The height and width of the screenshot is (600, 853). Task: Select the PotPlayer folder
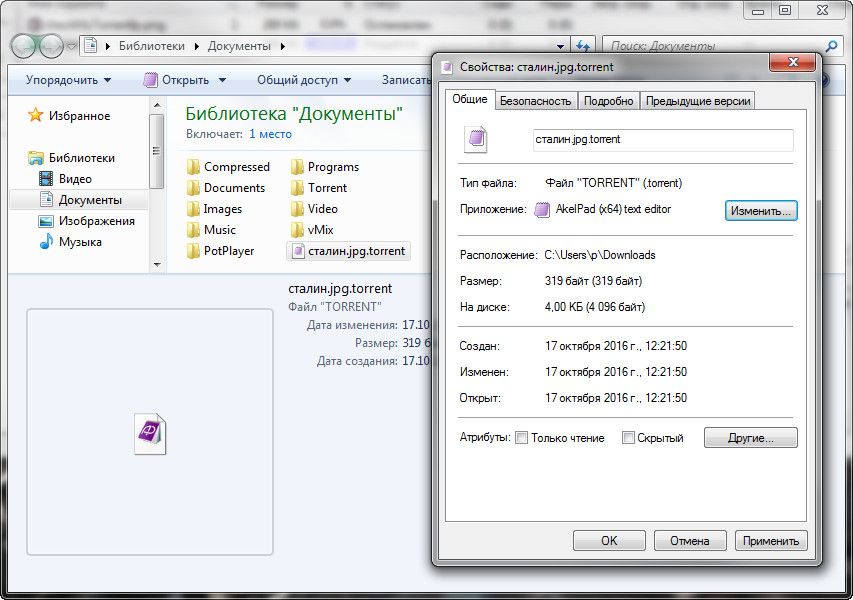coord(221,251)
